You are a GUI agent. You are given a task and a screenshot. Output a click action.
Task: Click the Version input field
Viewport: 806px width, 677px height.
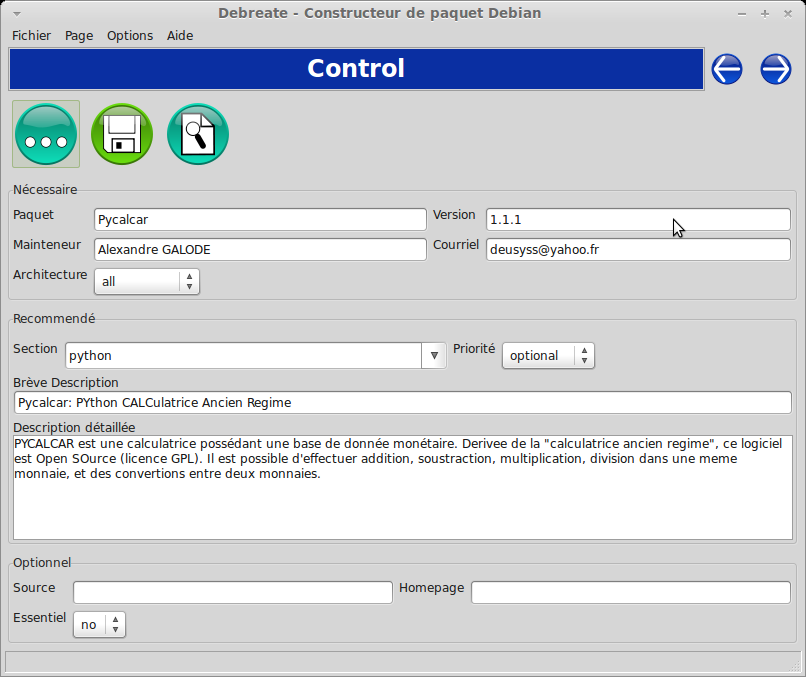[x=638, y=219]
